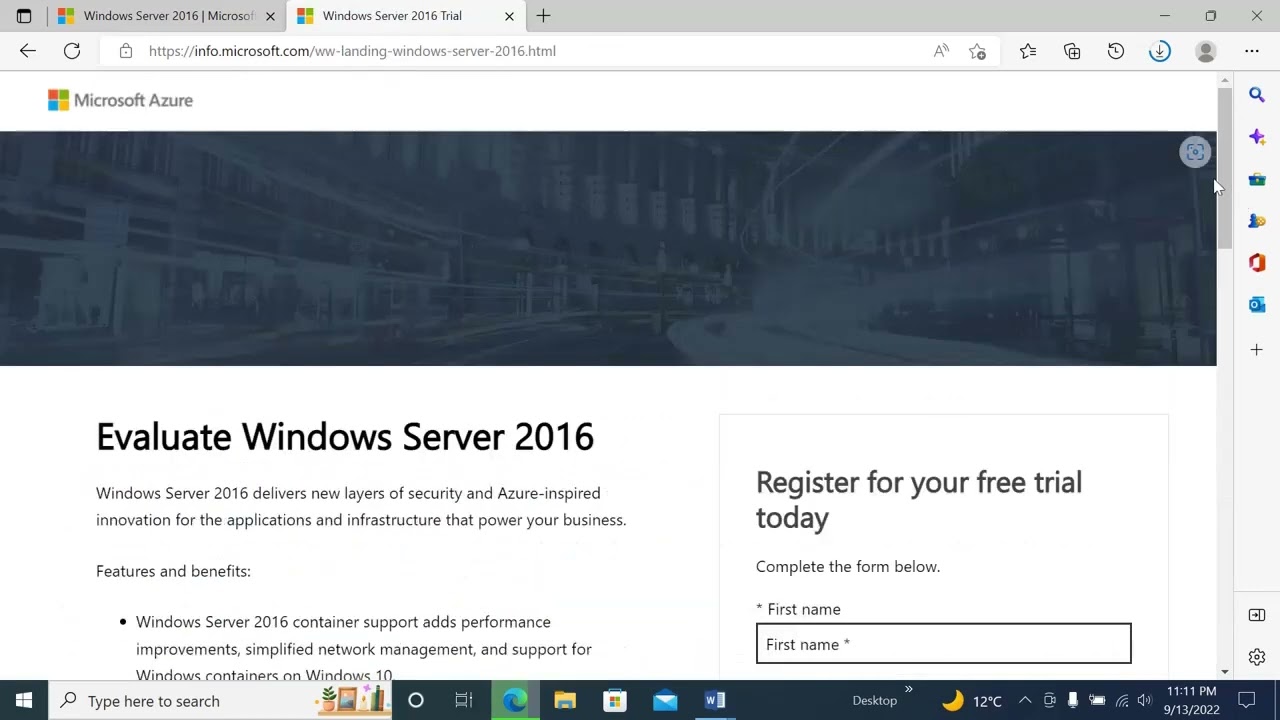1280x720 pixels.
Task: Activate Read aloud icon in address bar
Action: [x=941, y=51]
